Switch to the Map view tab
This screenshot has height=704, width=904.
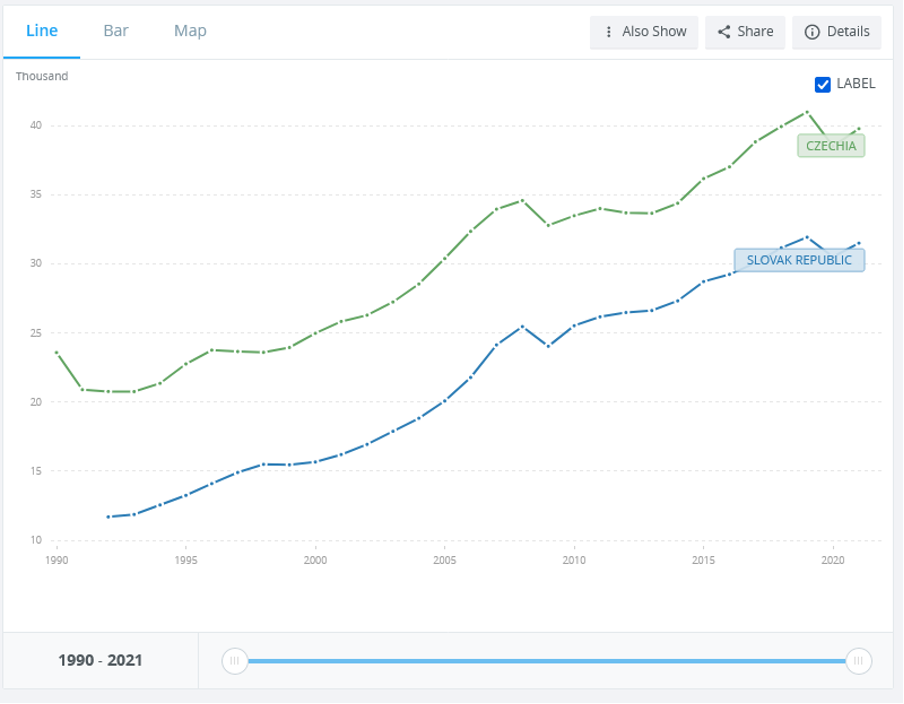(190, 30)
